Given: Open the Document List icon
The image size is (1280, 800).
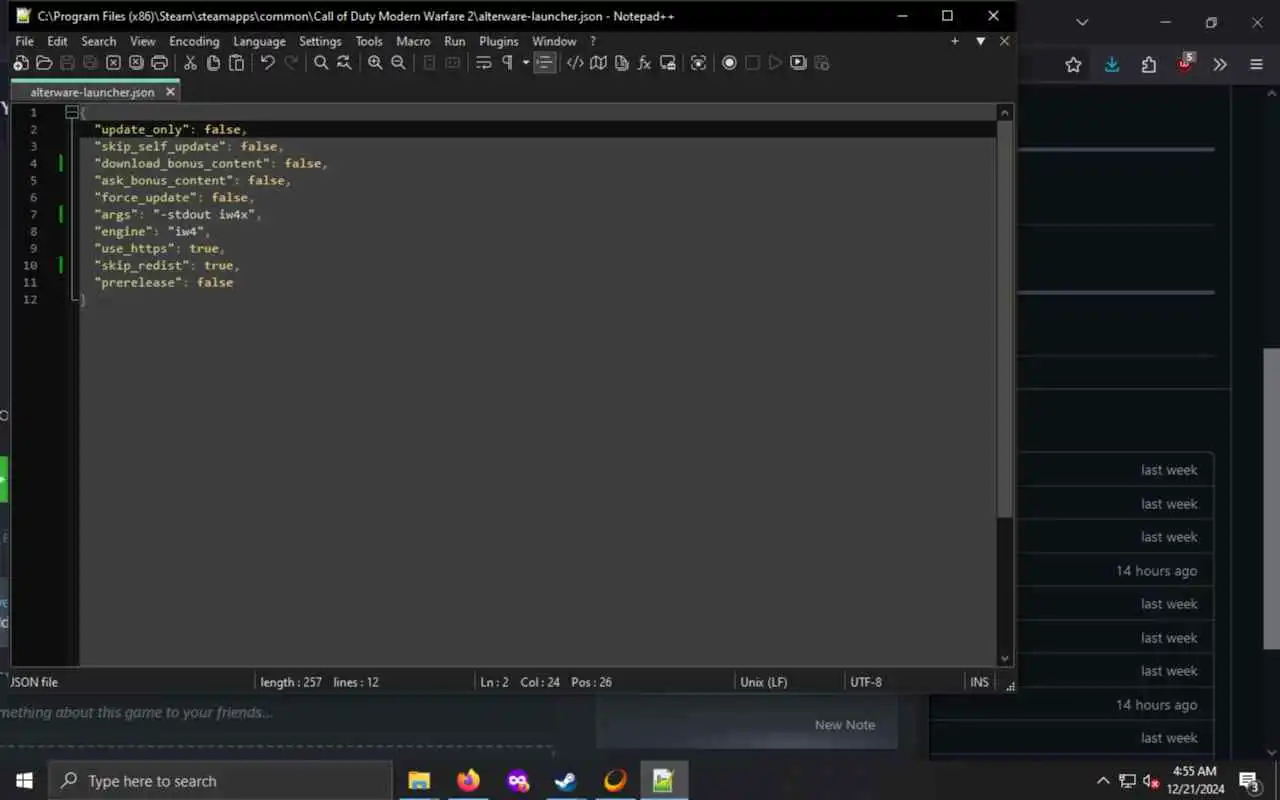Looking at the screenshot, I should (x=621, y=63).
